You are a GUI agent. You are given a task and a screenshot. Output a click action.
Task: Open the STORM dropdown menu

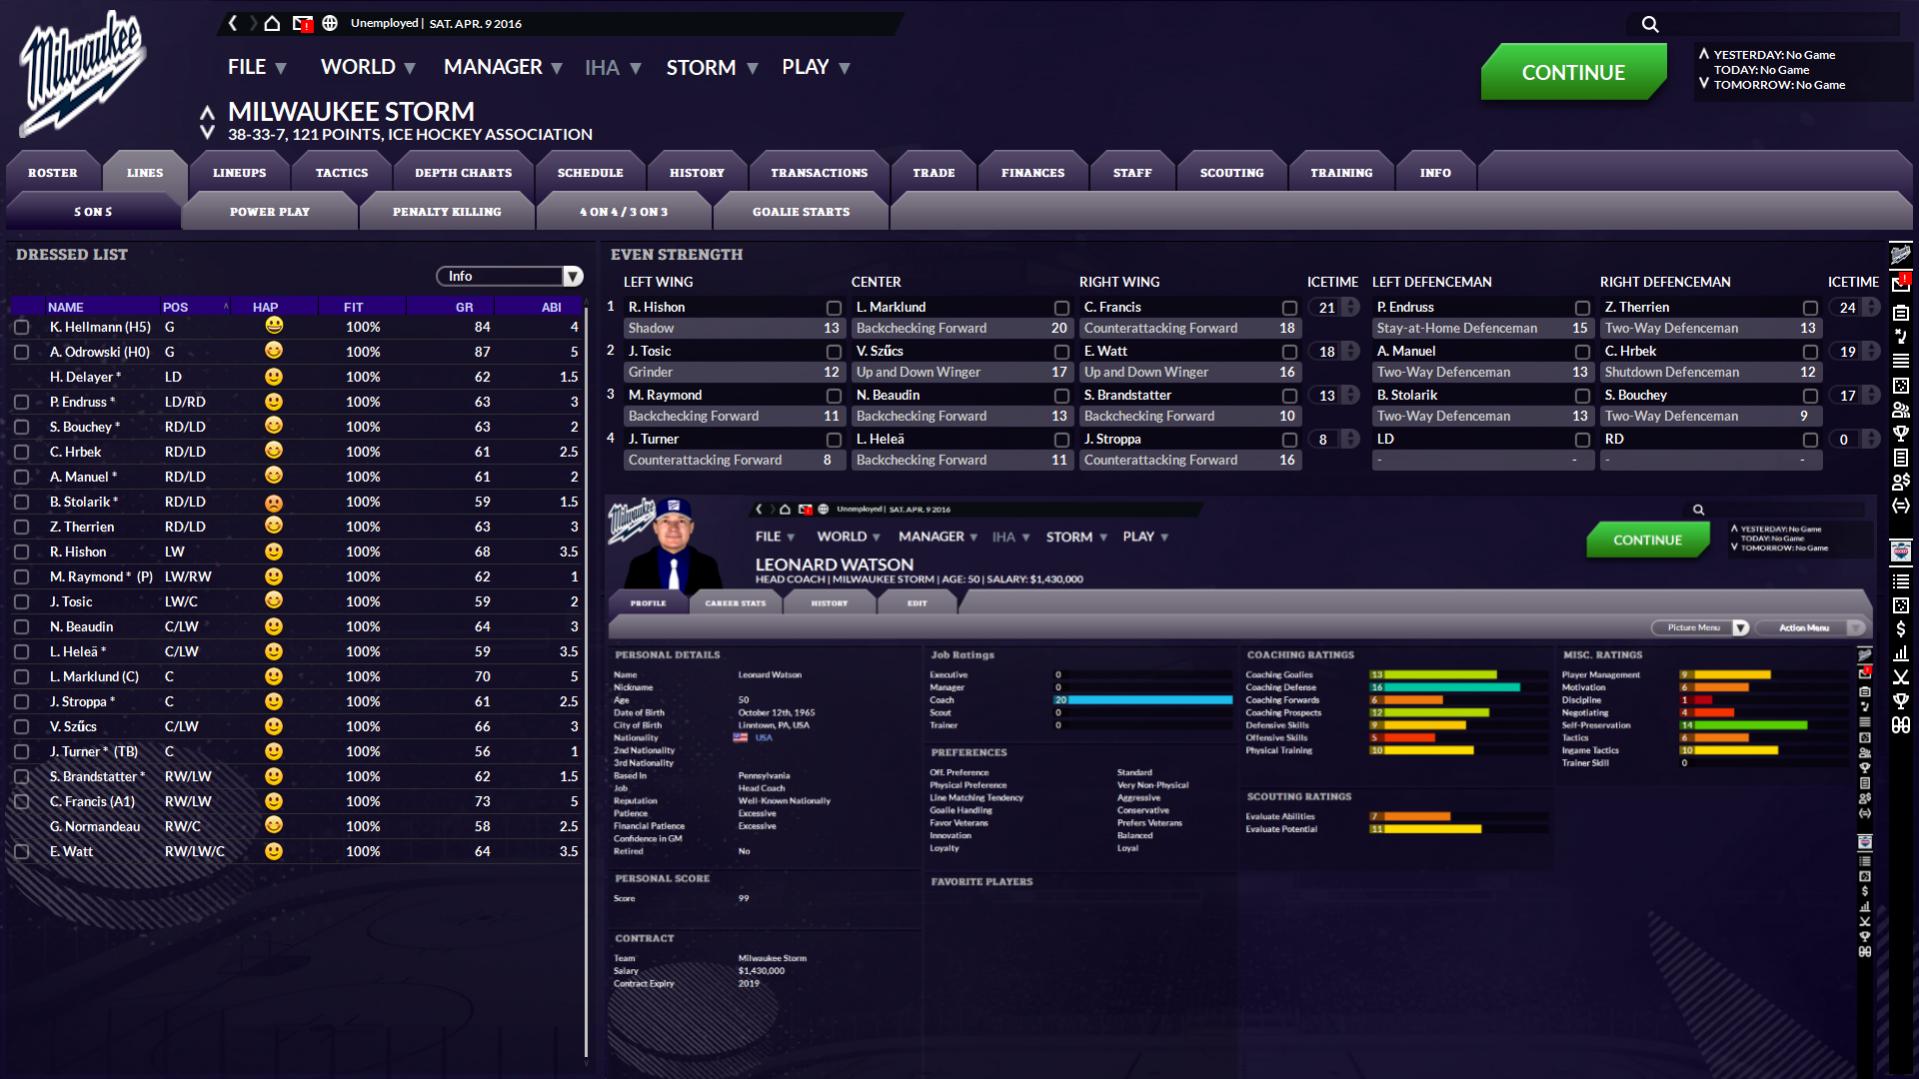(x=711, y=67)
